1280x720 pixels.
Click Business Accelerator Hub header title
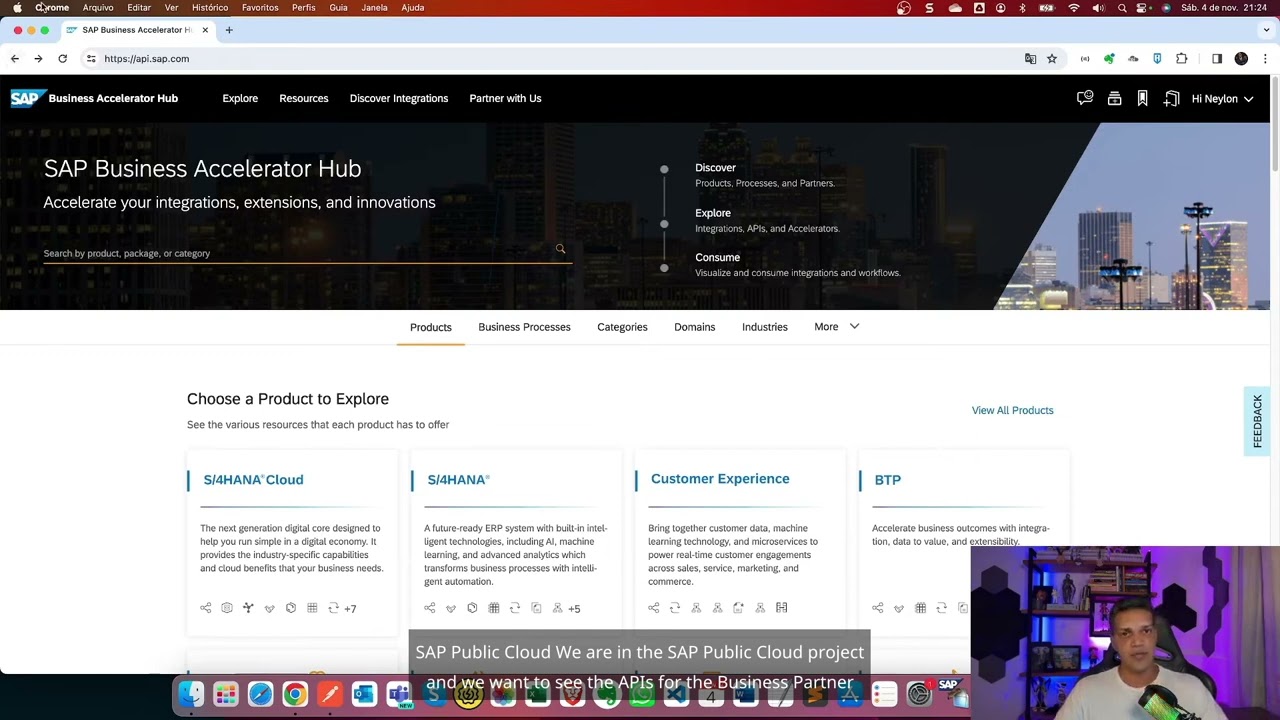pyautogui.click(x=113, y=98)
